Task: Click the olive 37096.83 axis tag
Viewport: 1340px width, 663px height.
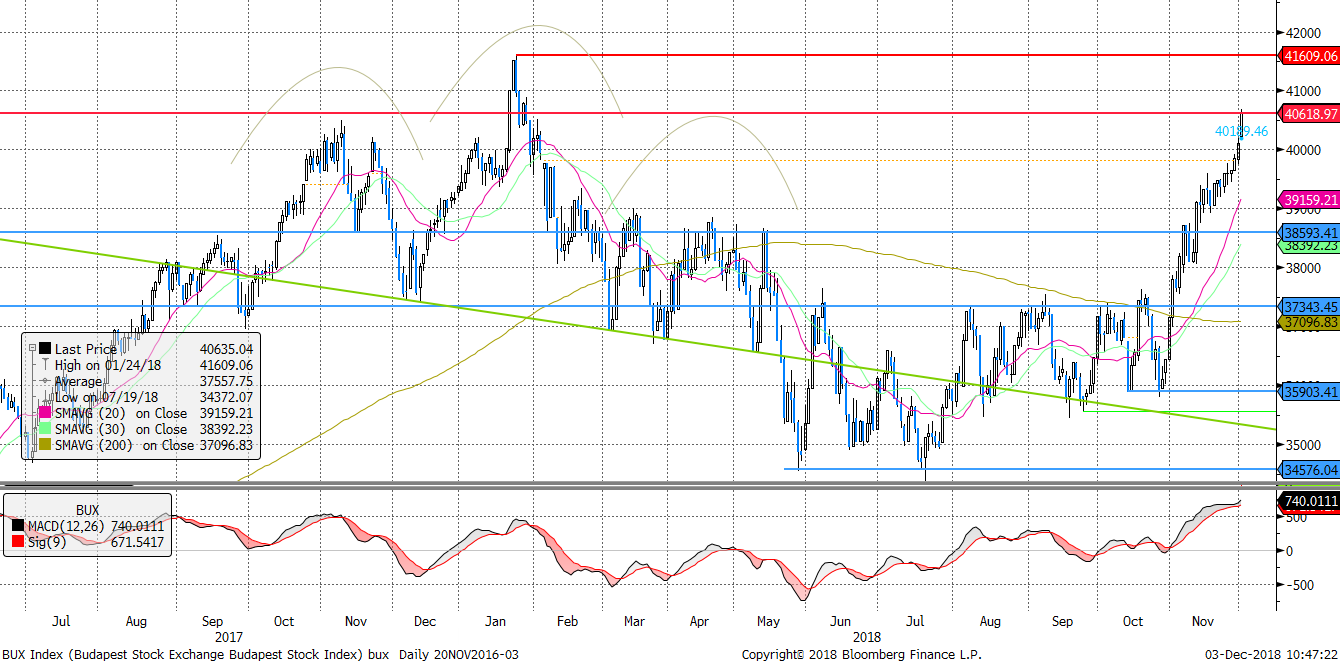Action: (1310, 321)
